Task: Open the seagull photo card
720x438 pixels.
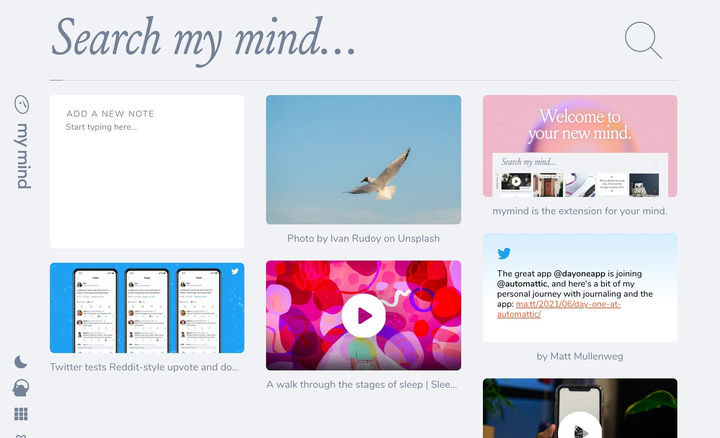Action: click(x=363, y=160)
